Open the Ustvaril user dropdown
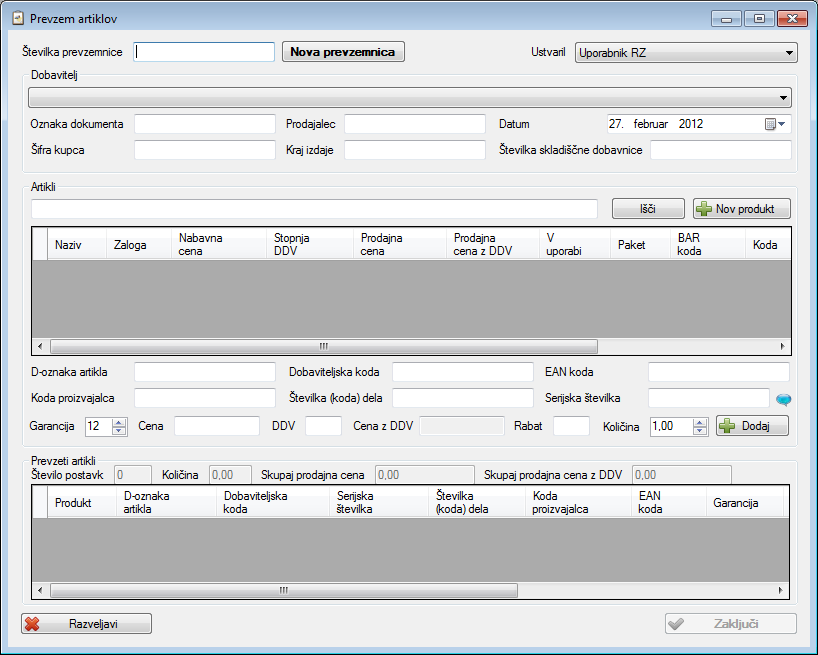The width and height of the screenshot is (818, 655). 789,52
